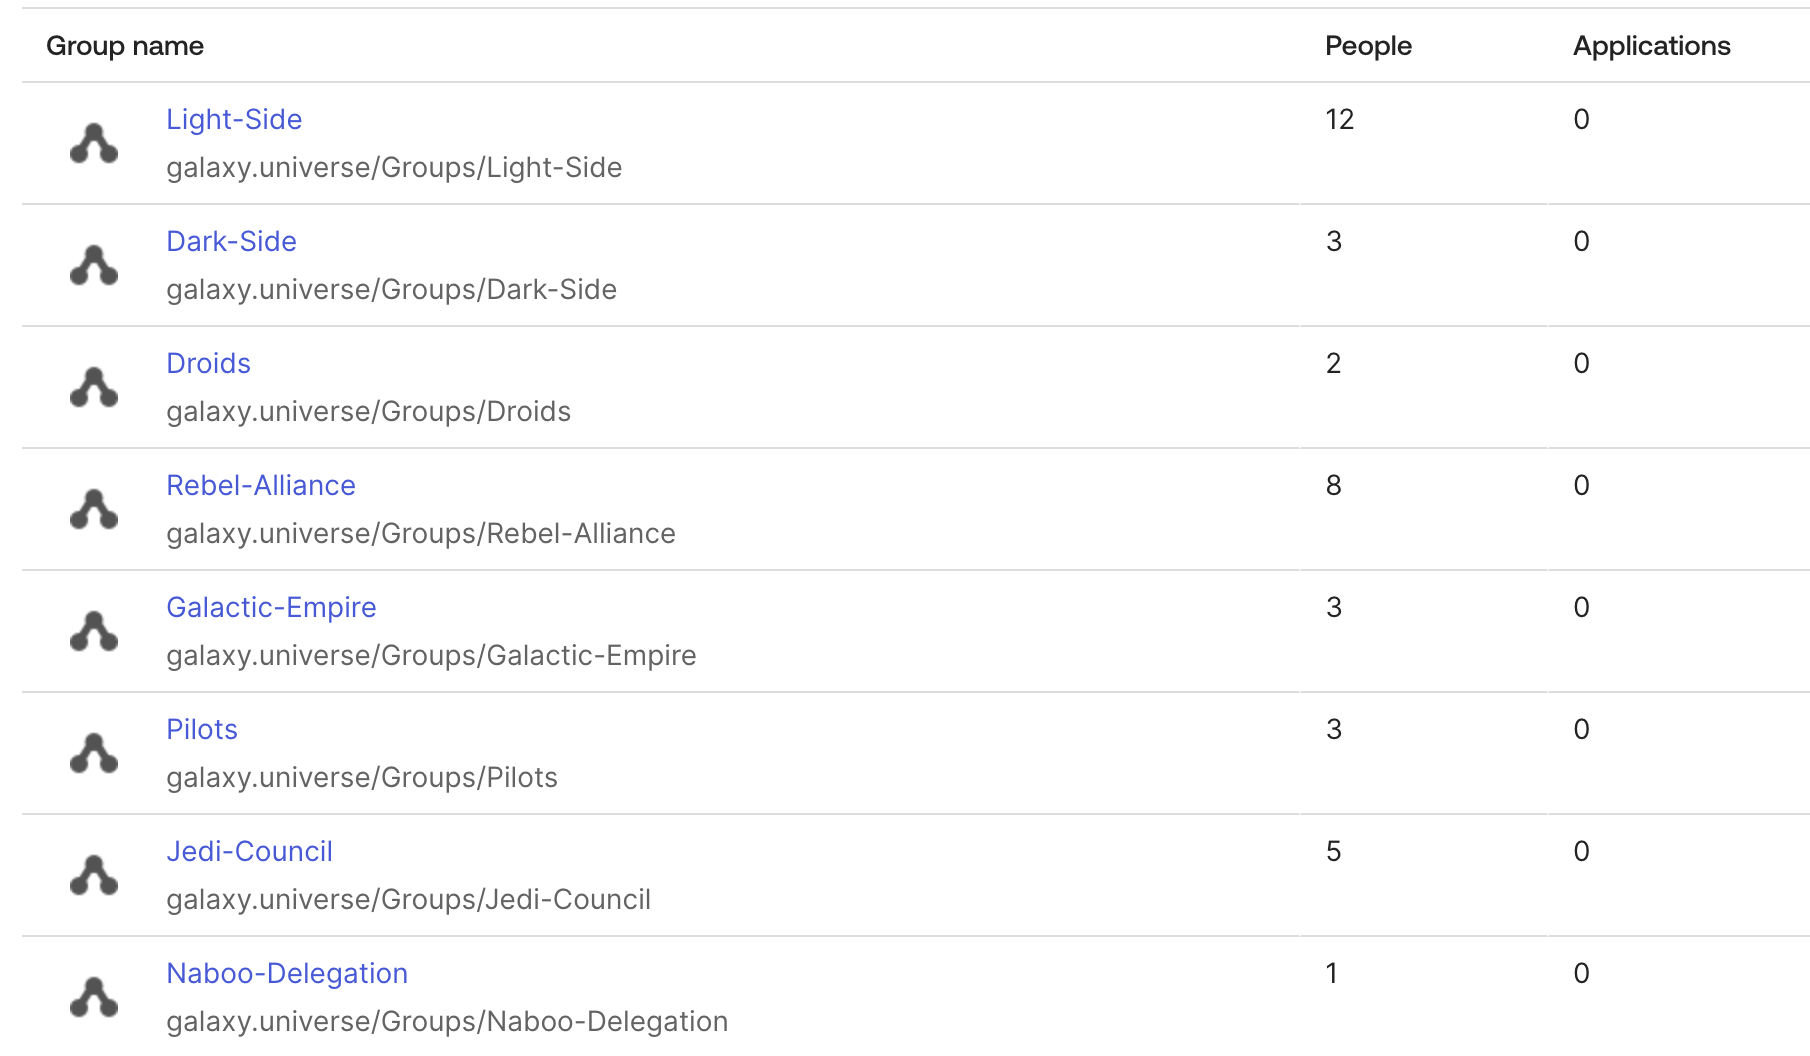The width and height of the screenshot is (1810, 1056).
Task: Click the Naboo-Delegation group icon
Action: pos(93,997)
